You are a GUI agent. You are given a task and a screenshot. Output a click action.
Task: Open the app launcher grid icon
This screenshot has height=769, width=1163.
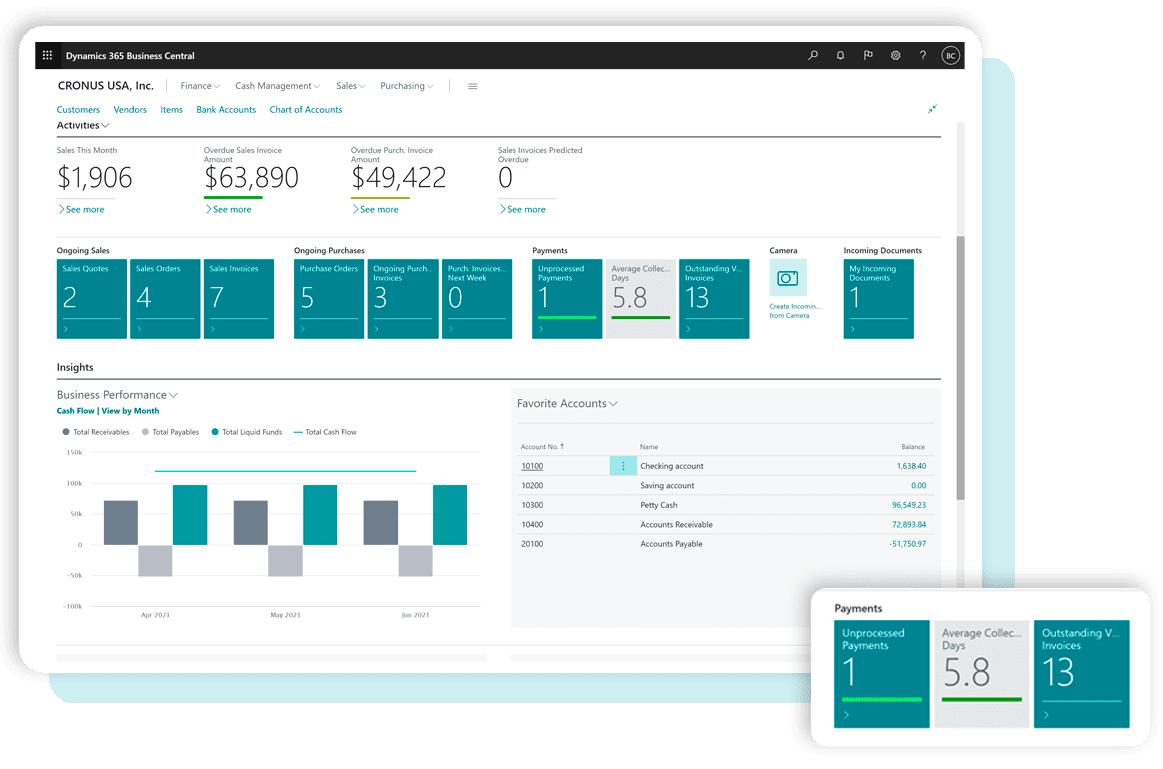pyautogui.click(x=47, y=55)
